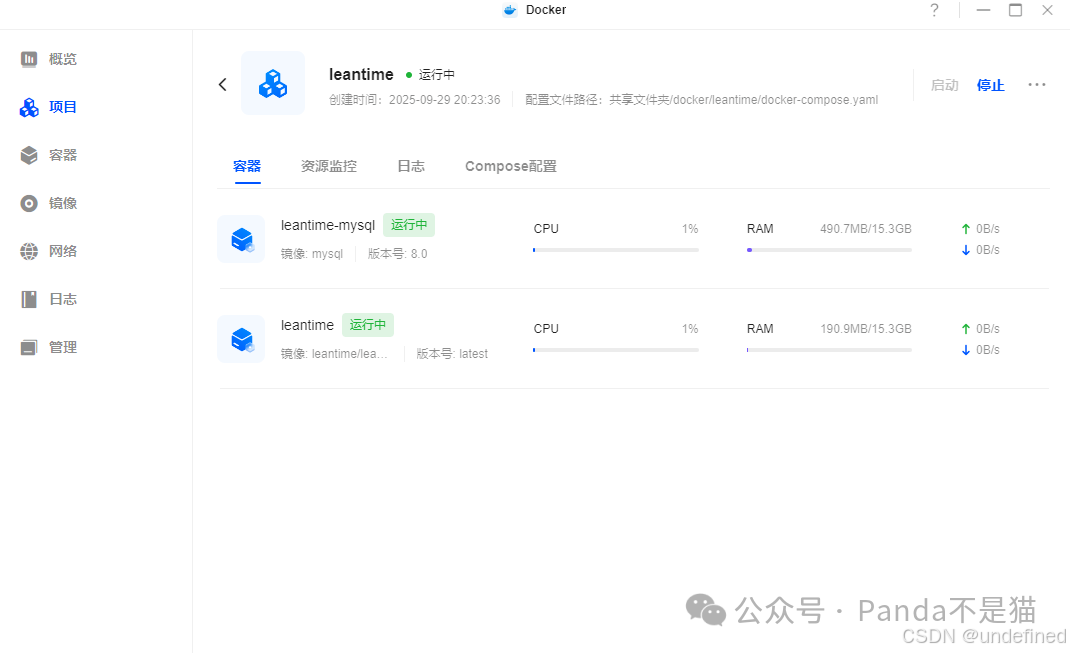Viewport: 1070px width, 653px height.
Task: Open the 概览 overview icon in sidebar
Action: pyautogui.click(x=29, y=59)
